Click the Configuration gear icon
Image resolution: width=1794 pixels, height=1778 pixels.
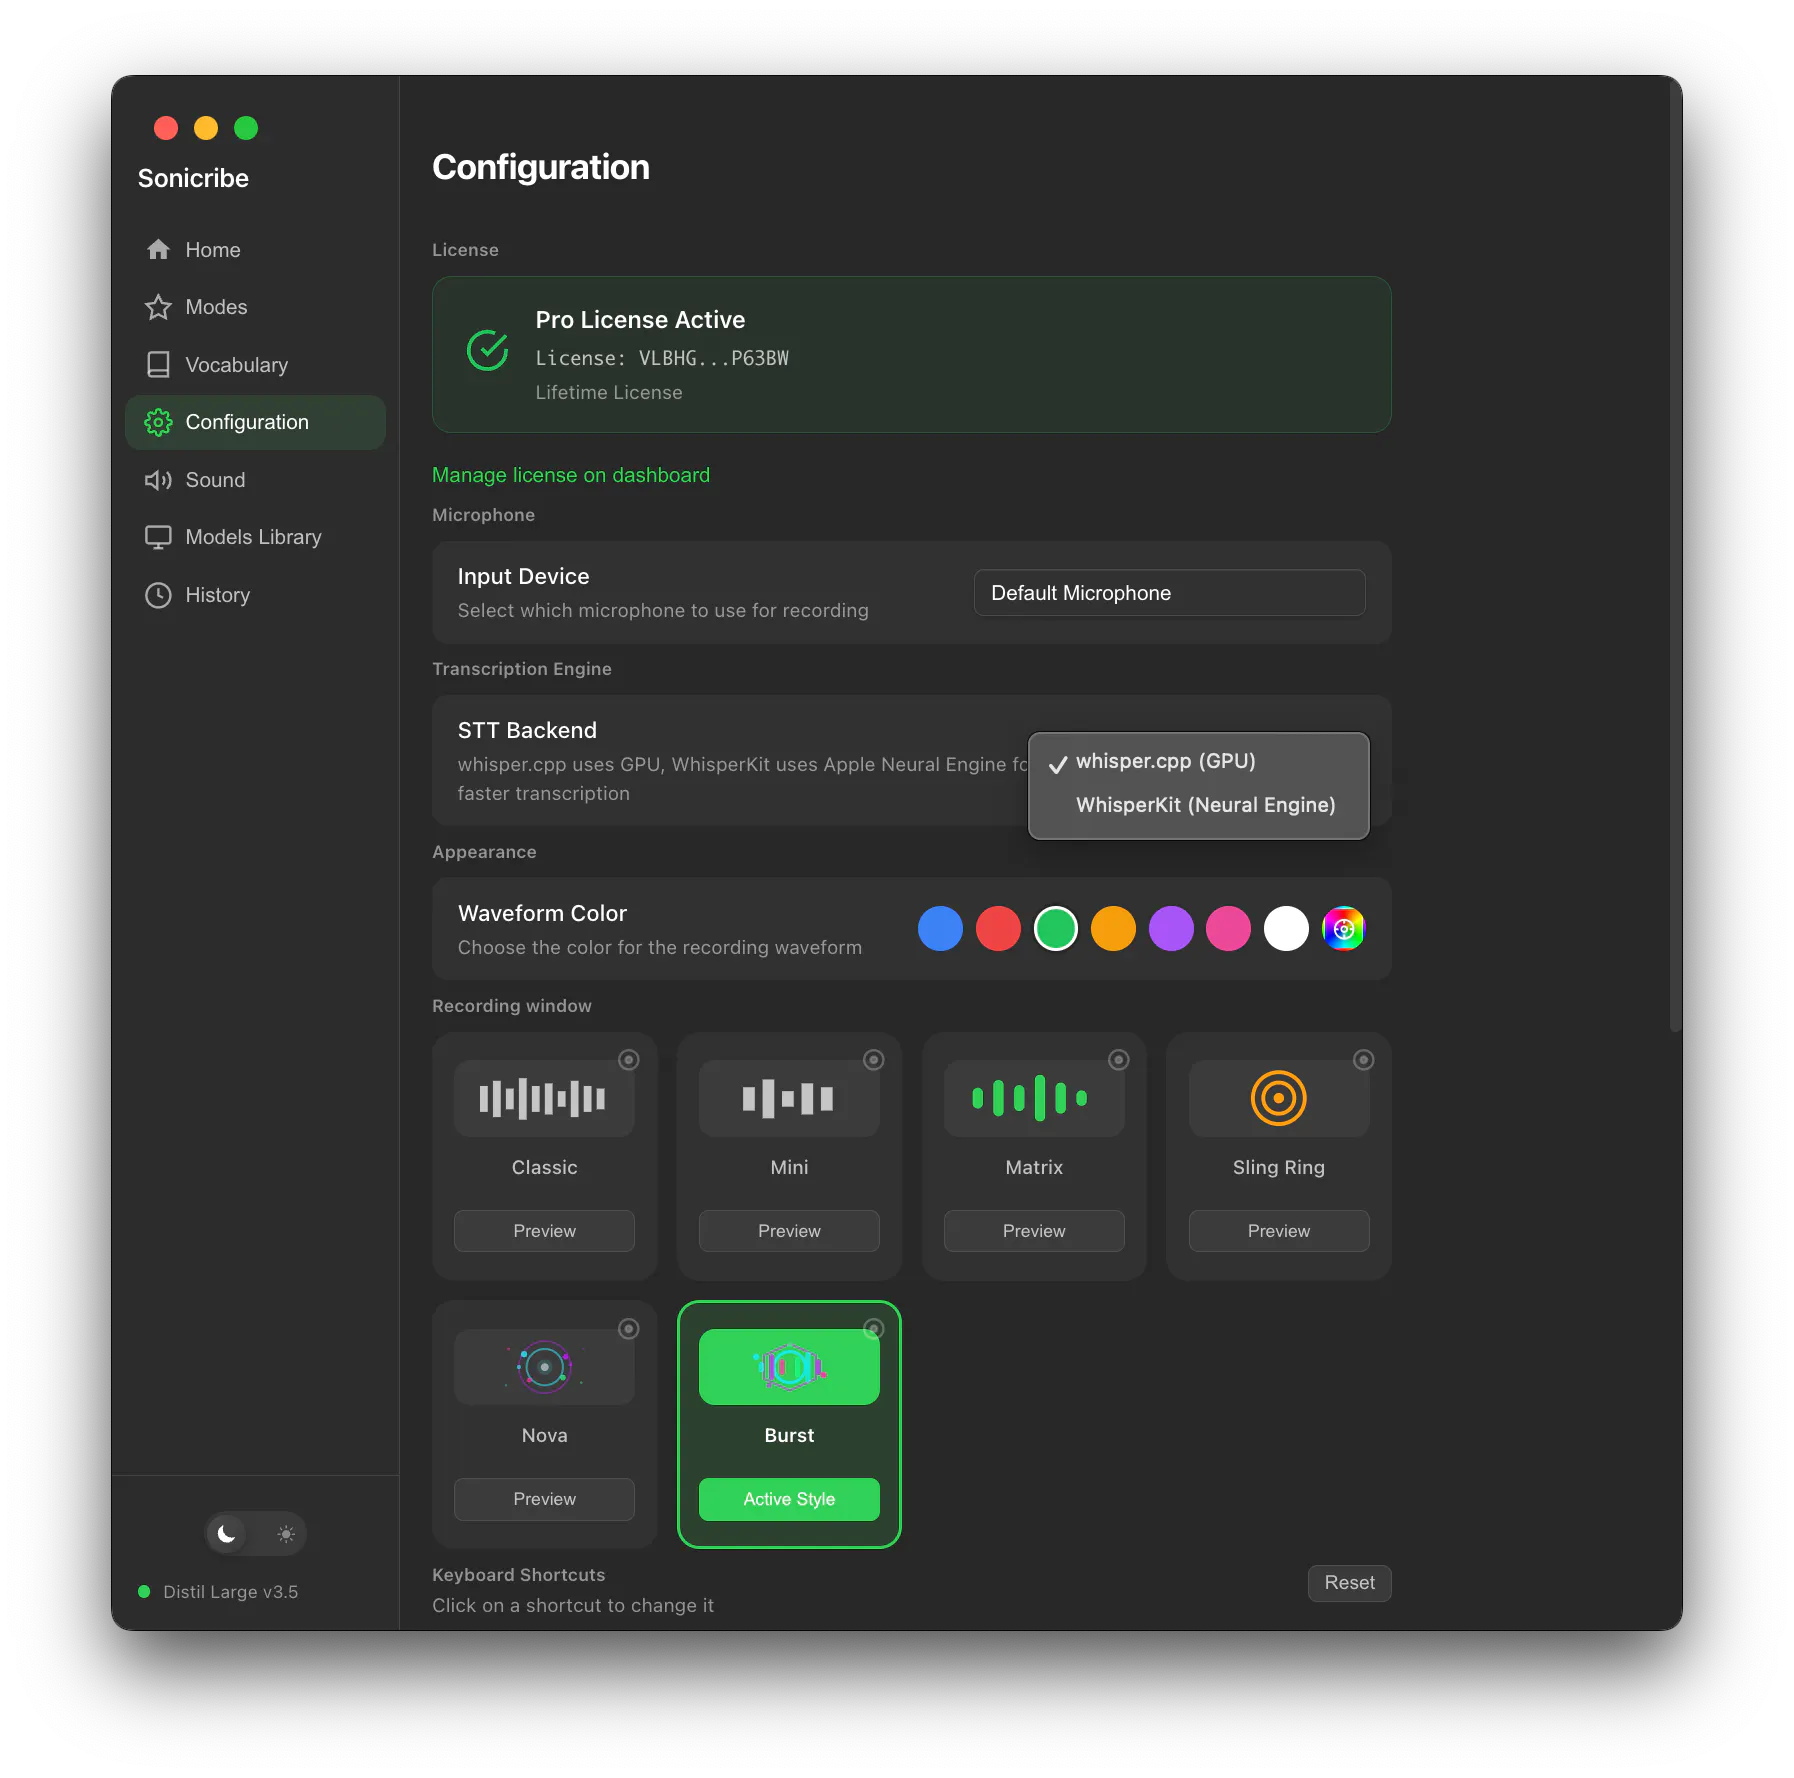coord(158,422)
